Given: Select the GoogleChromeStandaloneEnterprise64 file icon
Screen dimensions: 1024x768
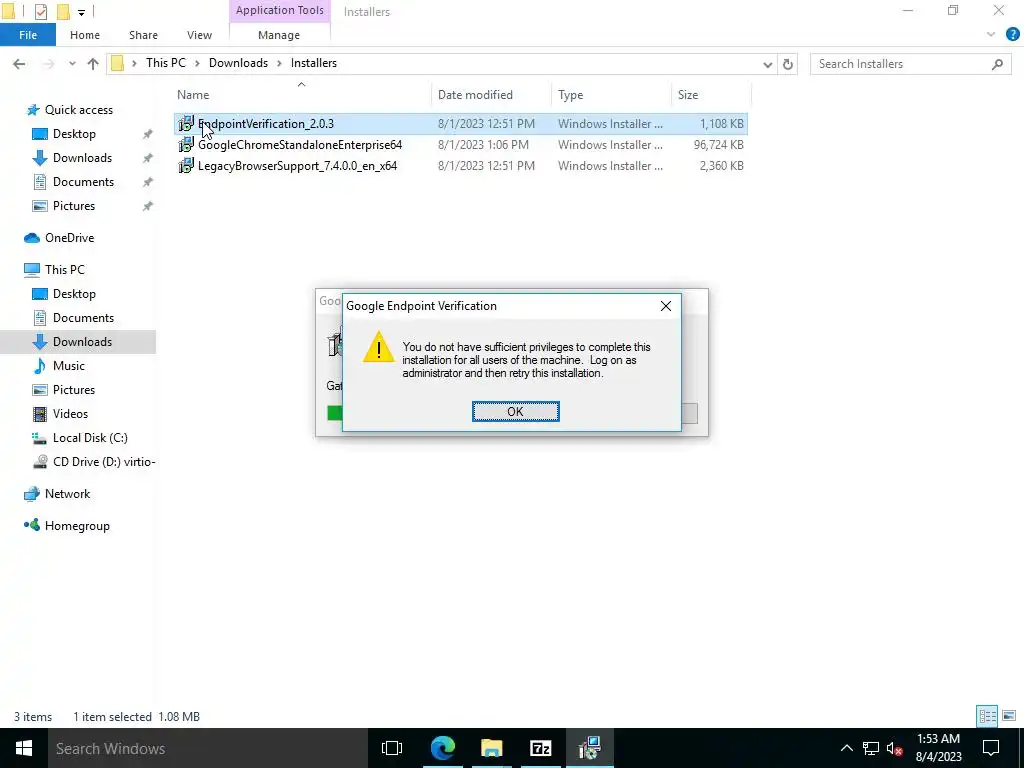Looking at the screenshot, I should coord(186,144).
